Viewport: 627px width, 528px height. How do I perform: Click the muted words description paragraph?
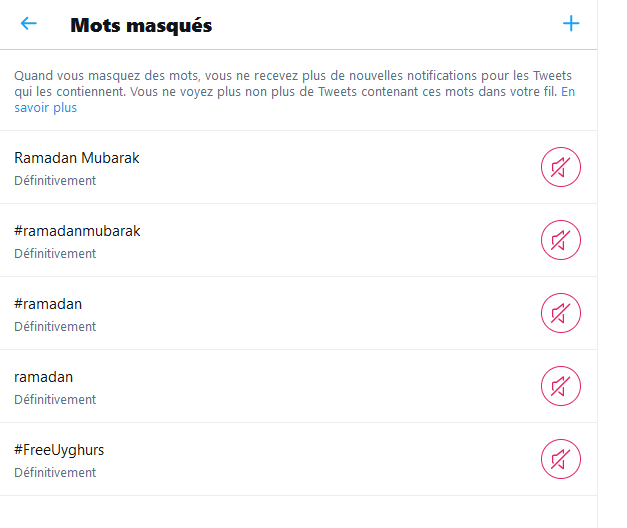point(295,92)
